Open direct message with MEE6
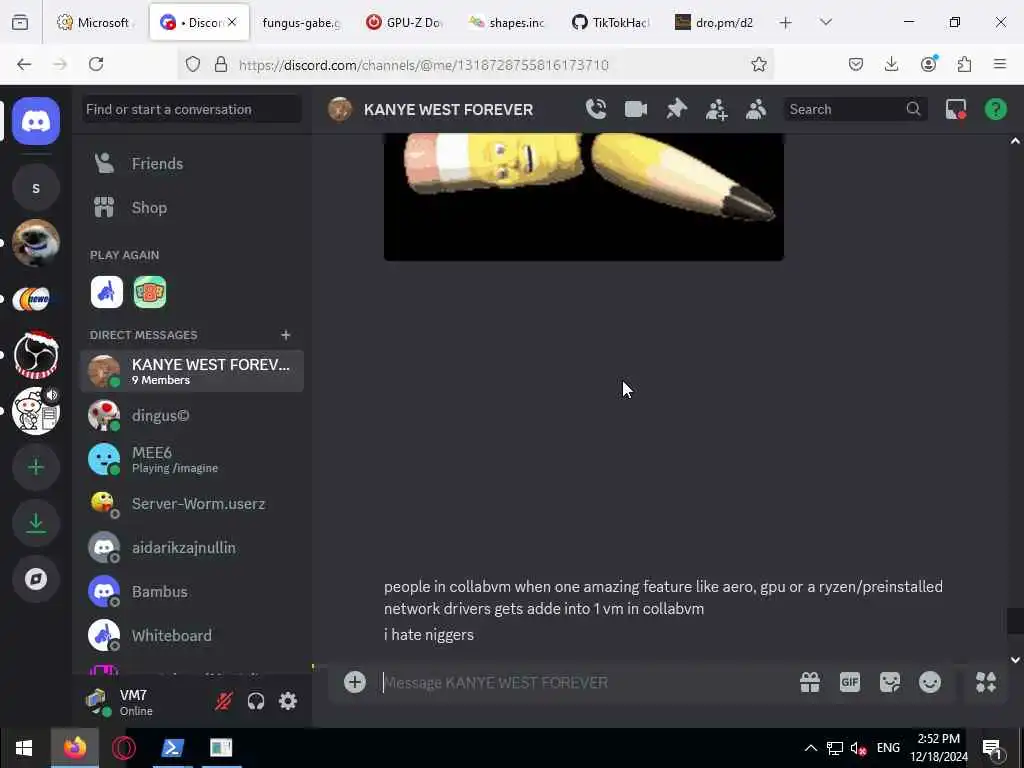 pos(192,460)
